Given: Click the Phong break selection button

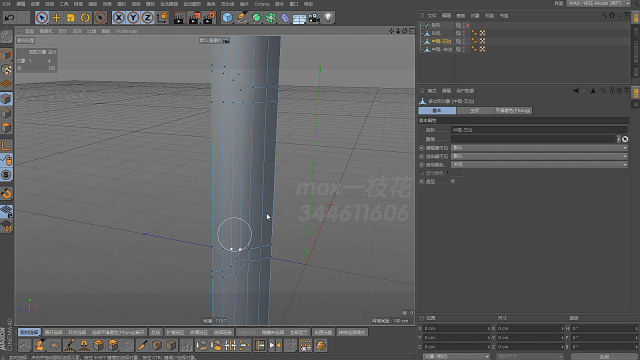Looking at the screenshot, I should click(x=118, y=332).
